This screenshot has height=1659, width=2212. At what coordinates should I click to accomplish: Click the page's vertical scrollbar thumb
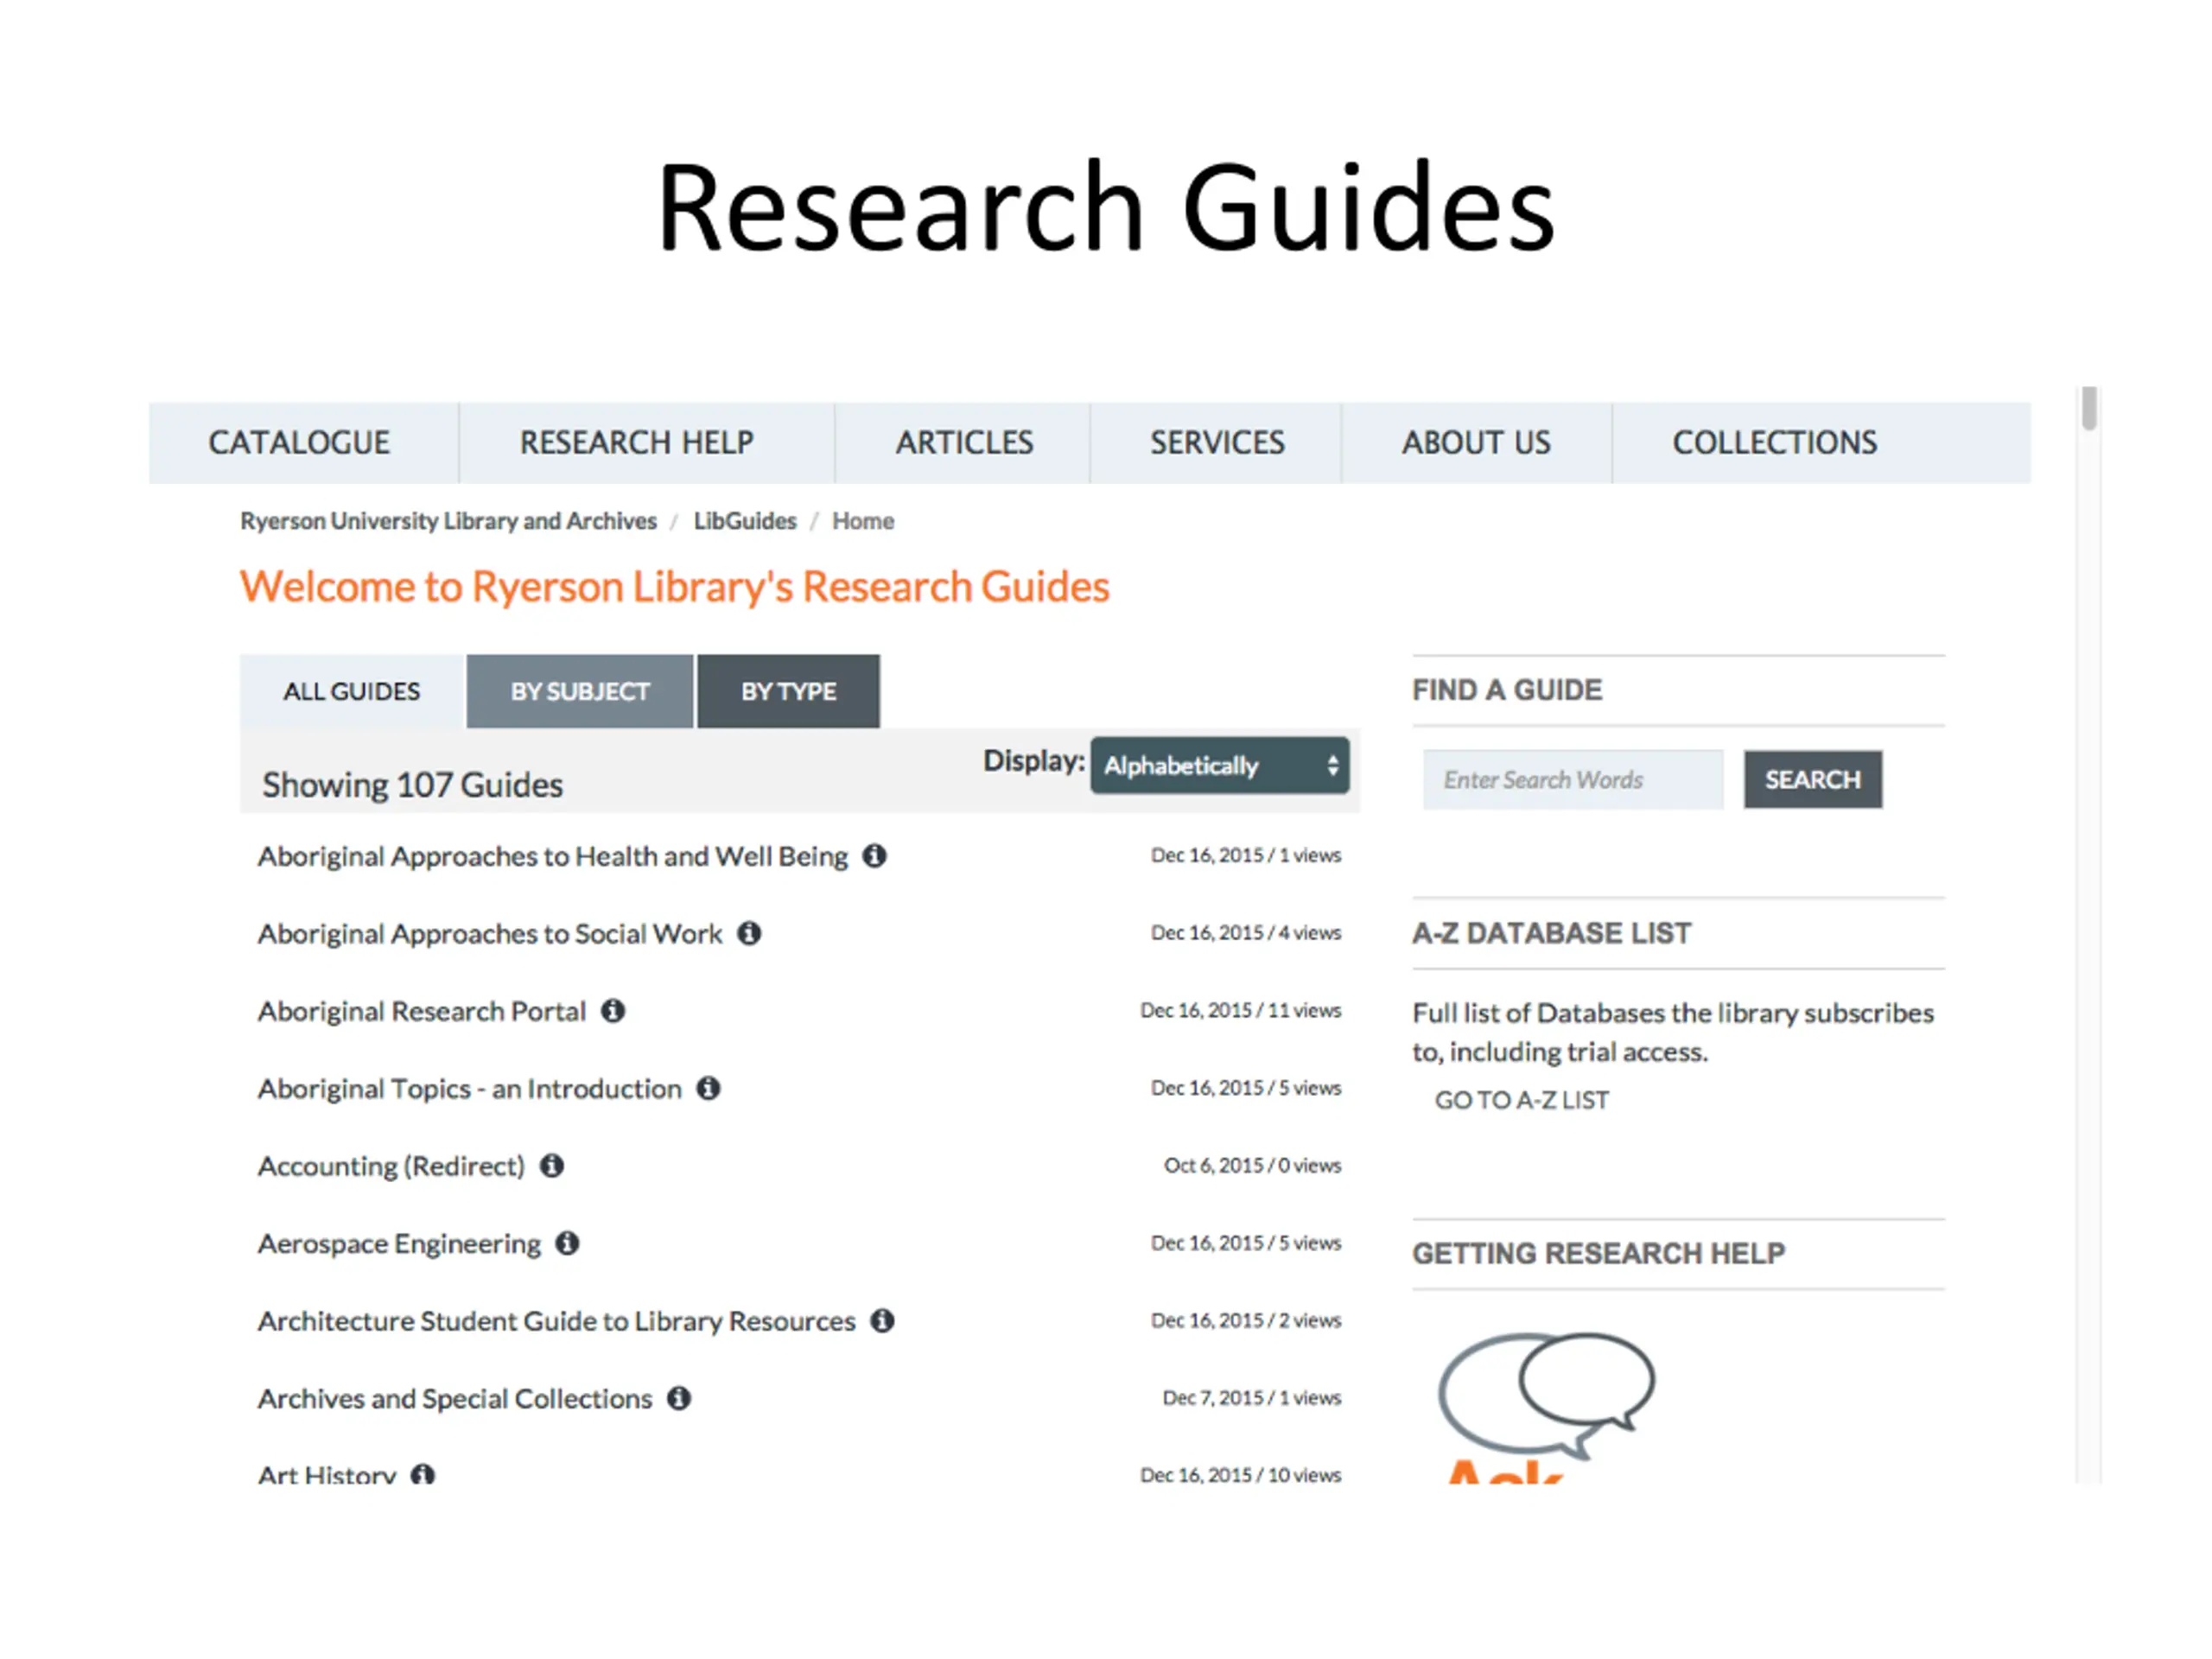[2089, 408]
